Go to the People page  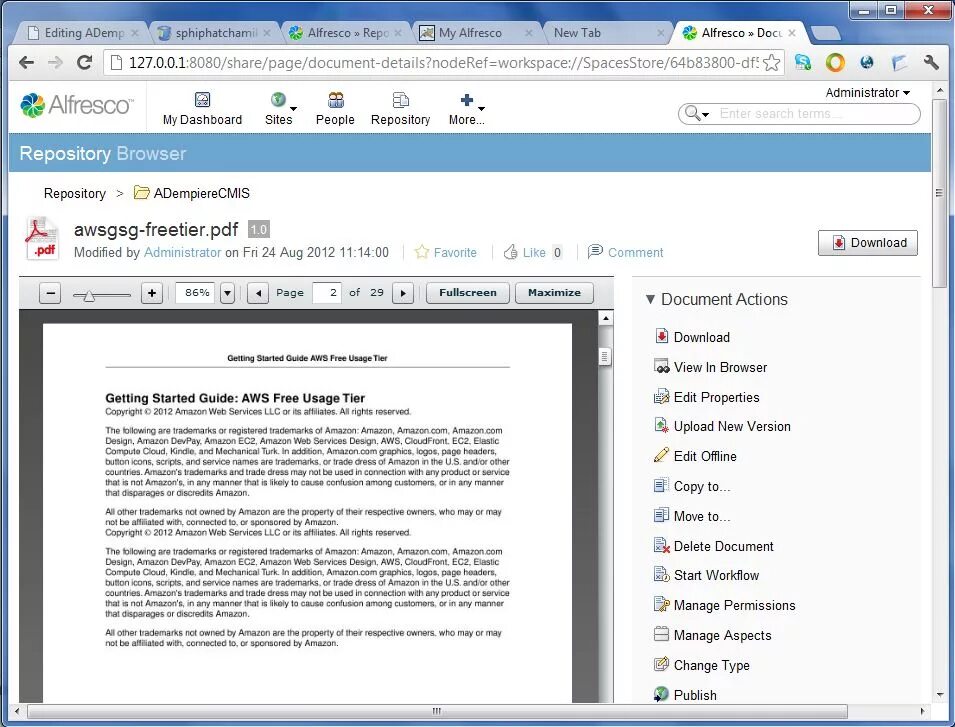tap(335, 108)
